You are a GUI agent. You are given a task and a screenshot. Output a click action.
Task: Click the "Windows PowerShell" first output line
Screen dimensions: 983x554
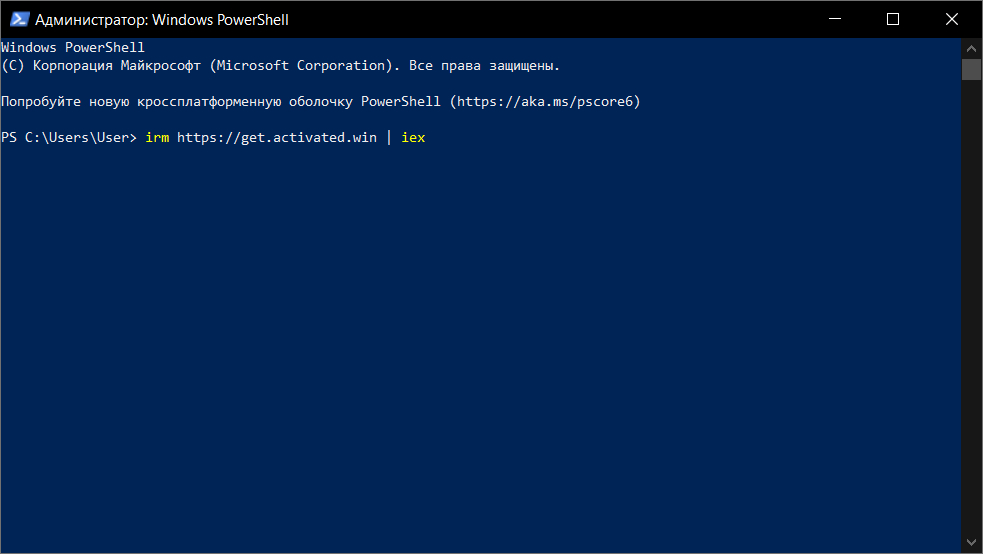(73, 48)
